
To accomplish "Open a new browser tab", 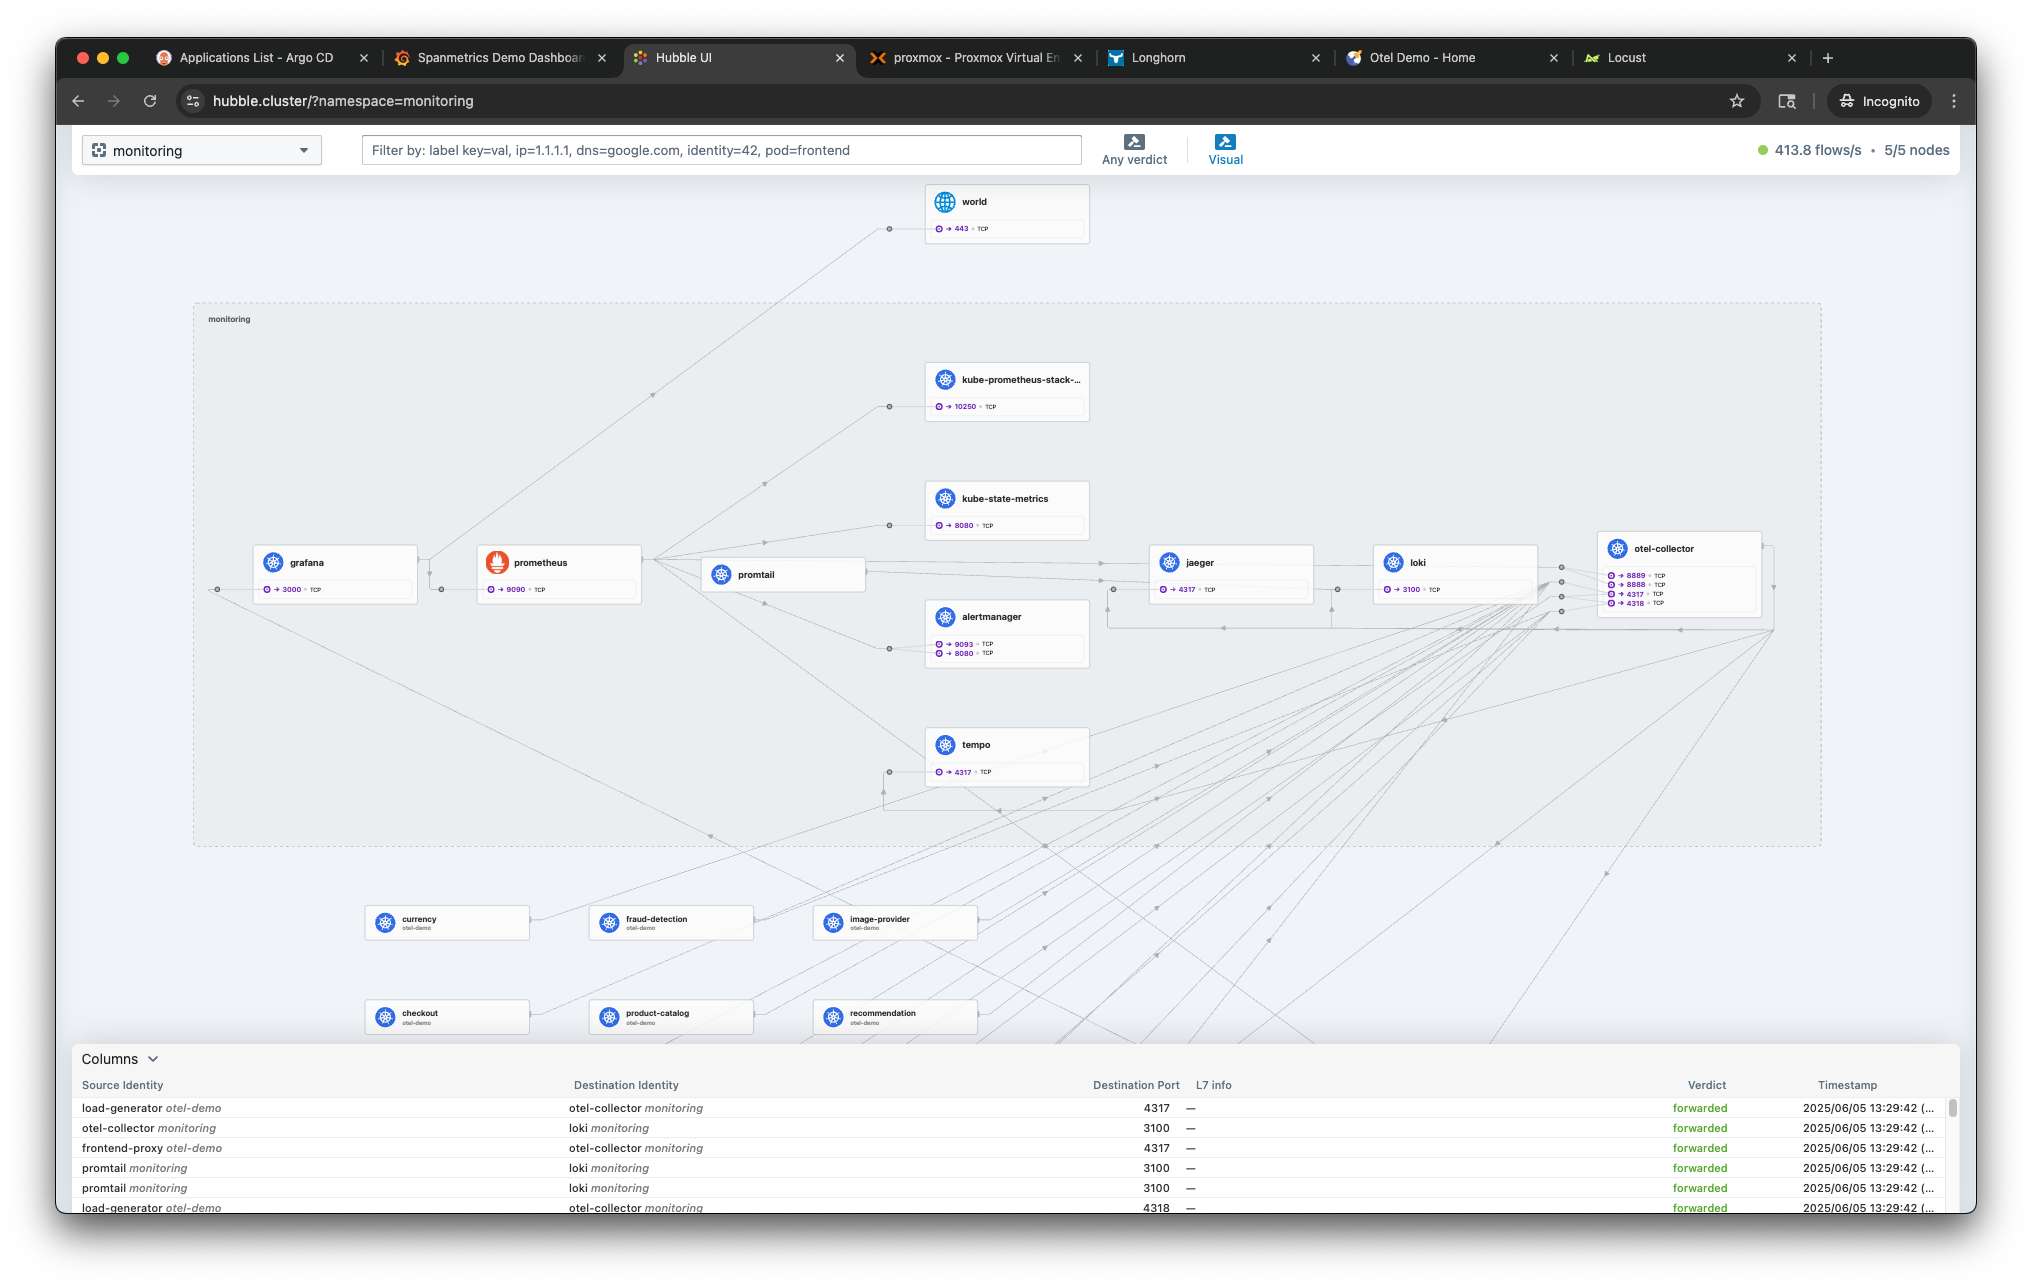I will [1828, 58].
